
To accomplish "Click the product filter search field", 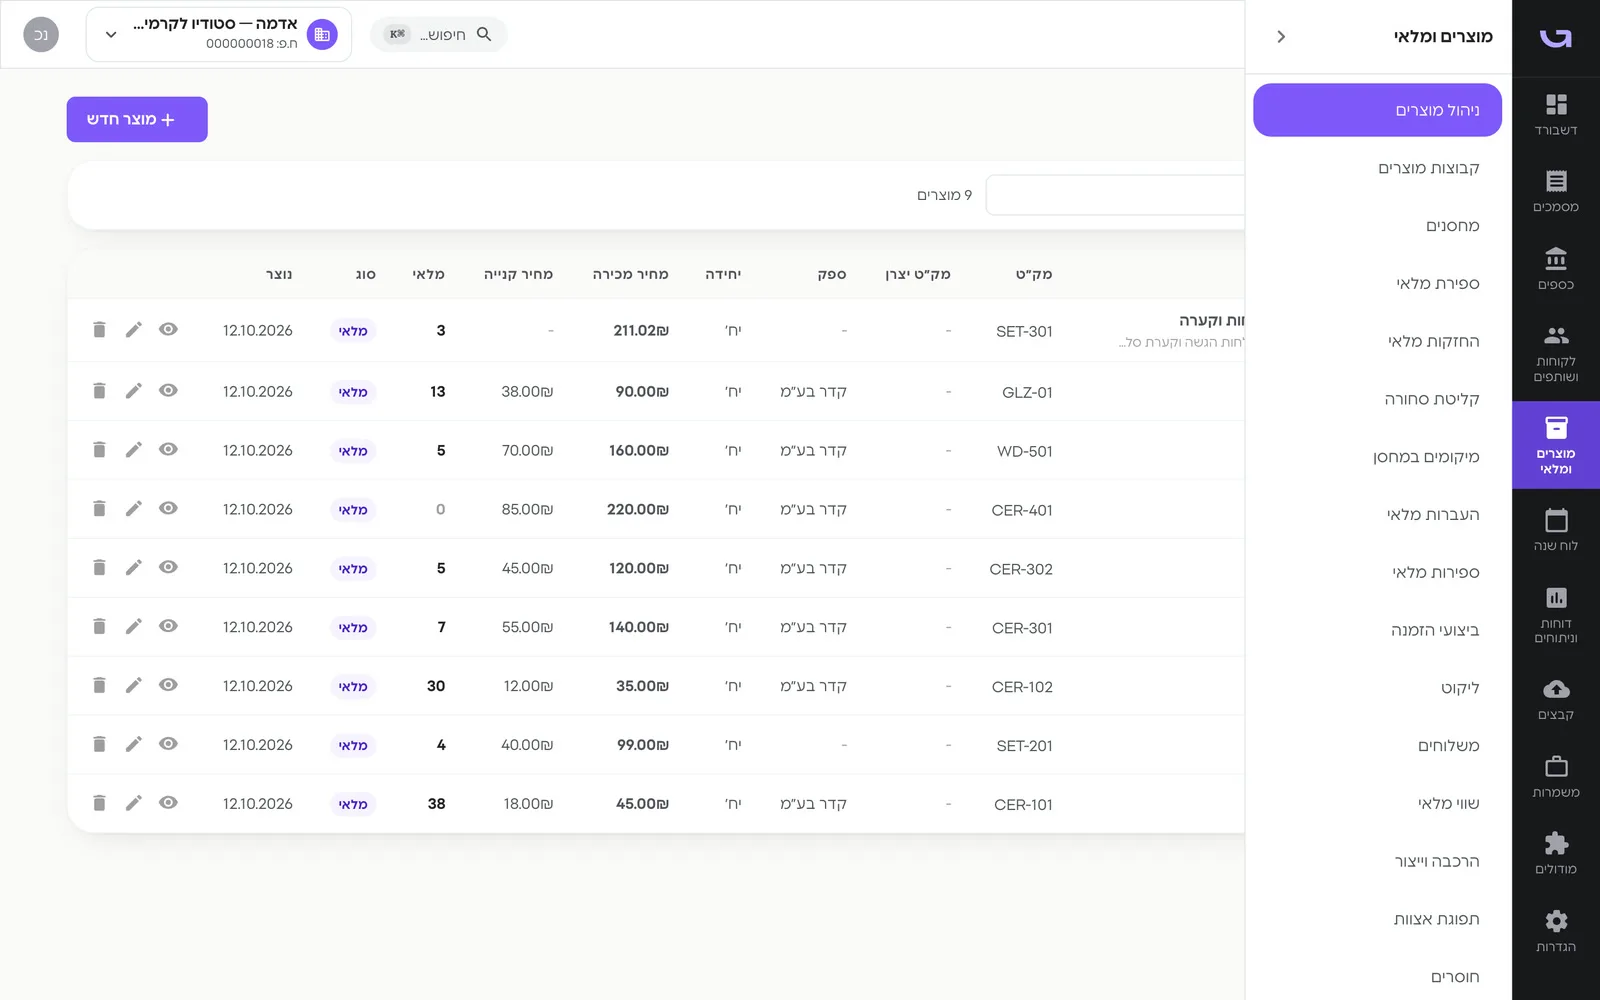I will (x=1115, y=195).
